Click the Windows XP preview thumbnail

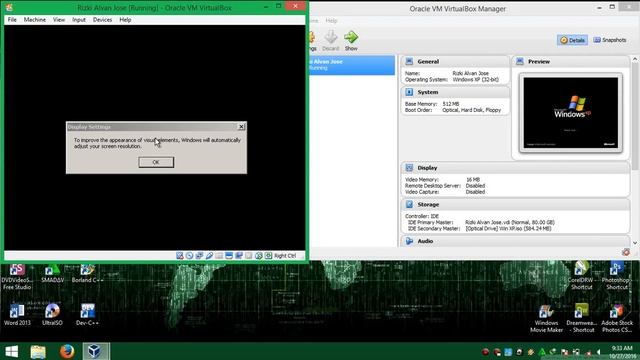(x=571, y=113)
